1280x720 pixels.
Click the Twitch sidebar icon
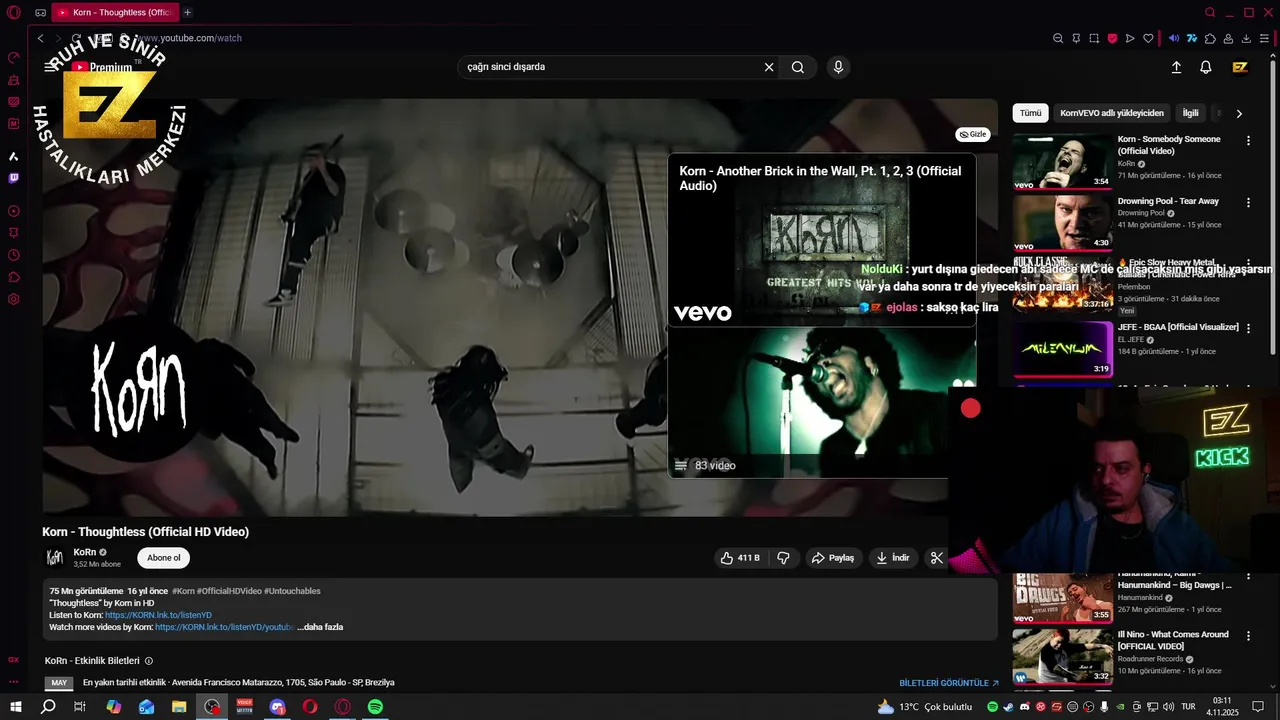[14, 178]
